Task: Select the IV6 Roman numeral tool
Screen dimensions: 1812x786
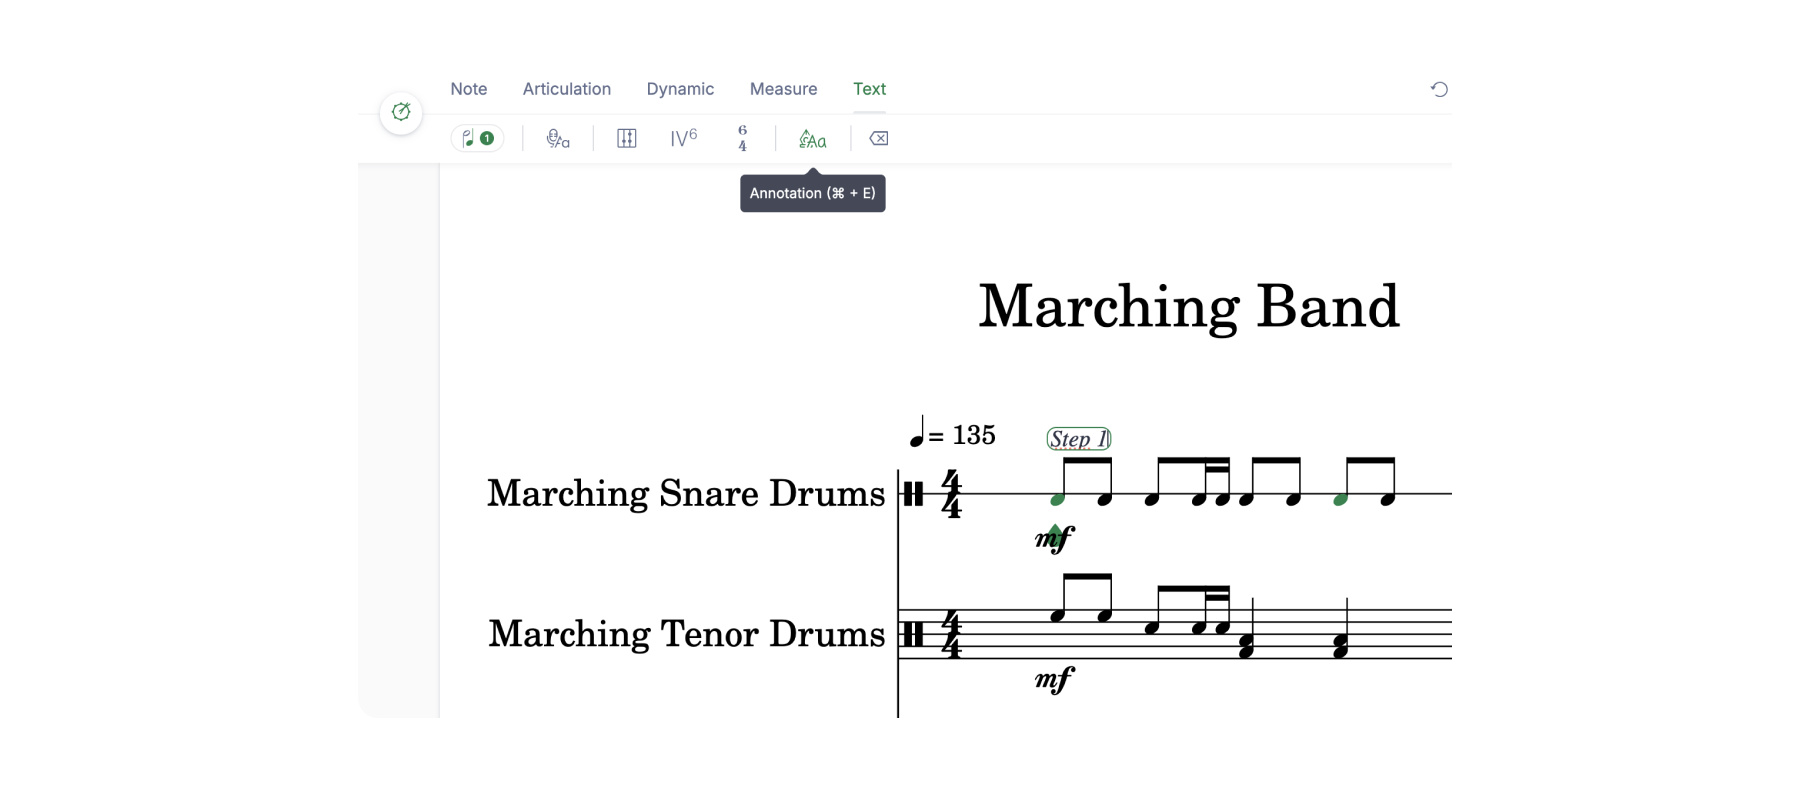Action: coord(684,138)
